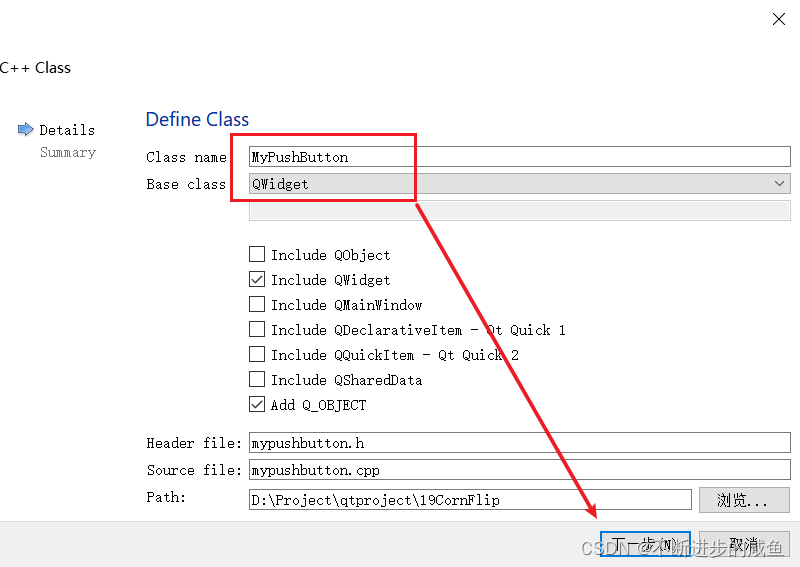Close the C++ Class wizard dialog
This screenshot has width=800, height=567.
pyautogui.click(x=779, y=19)
